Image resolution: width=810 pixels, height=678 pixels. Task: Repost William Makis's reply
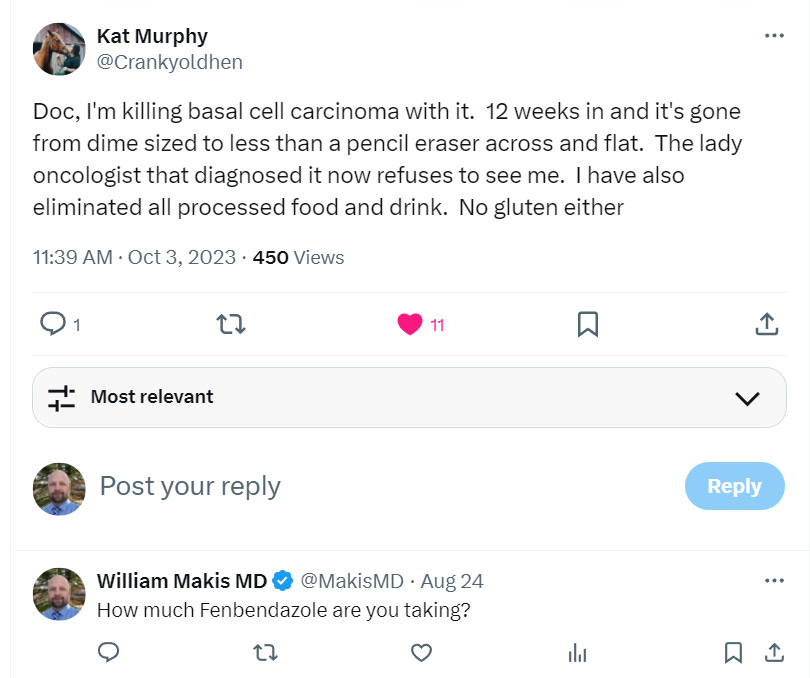pyautogui.click(x=265, y=653)
